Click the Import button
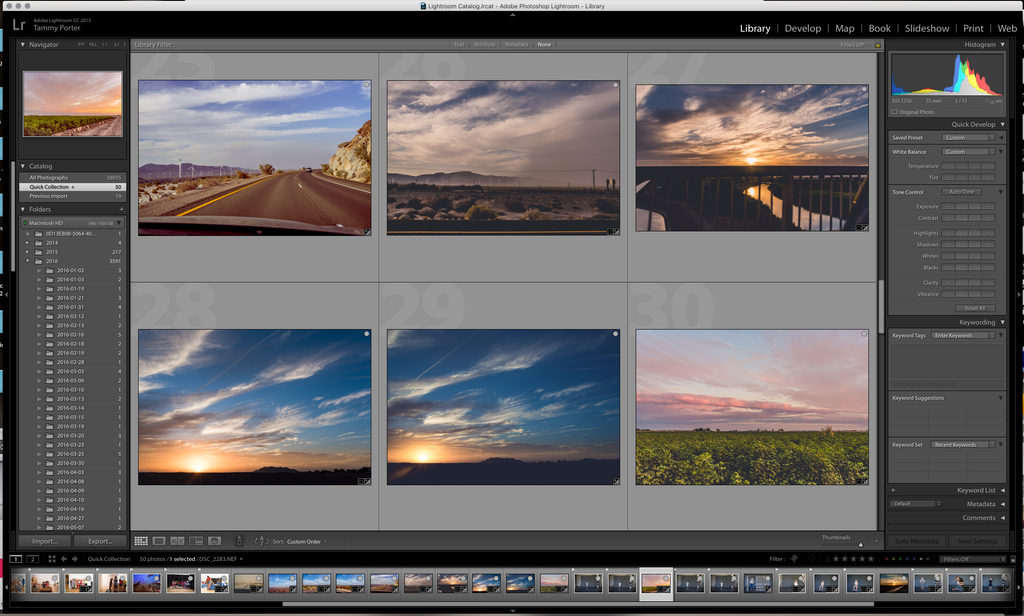 pos(43,540)
